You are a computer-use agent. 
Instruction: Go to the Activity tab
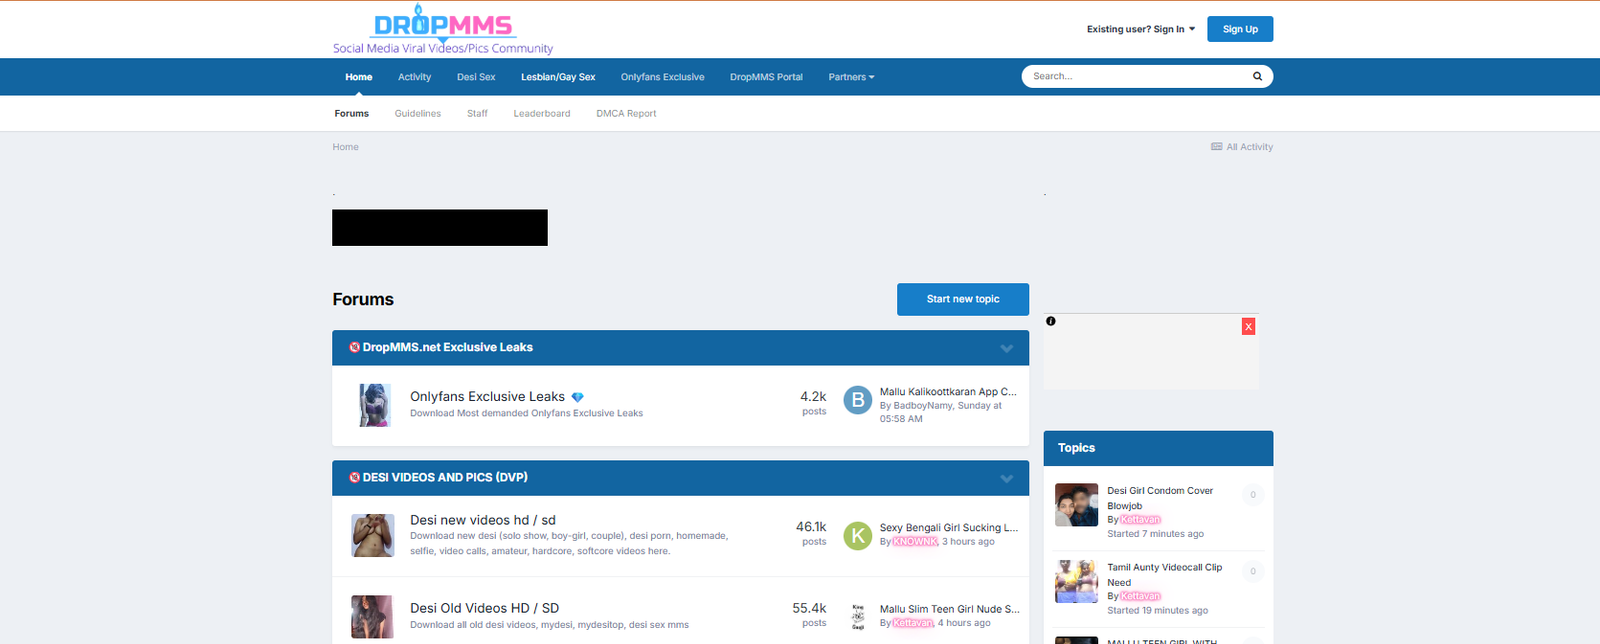coord(414,77)
